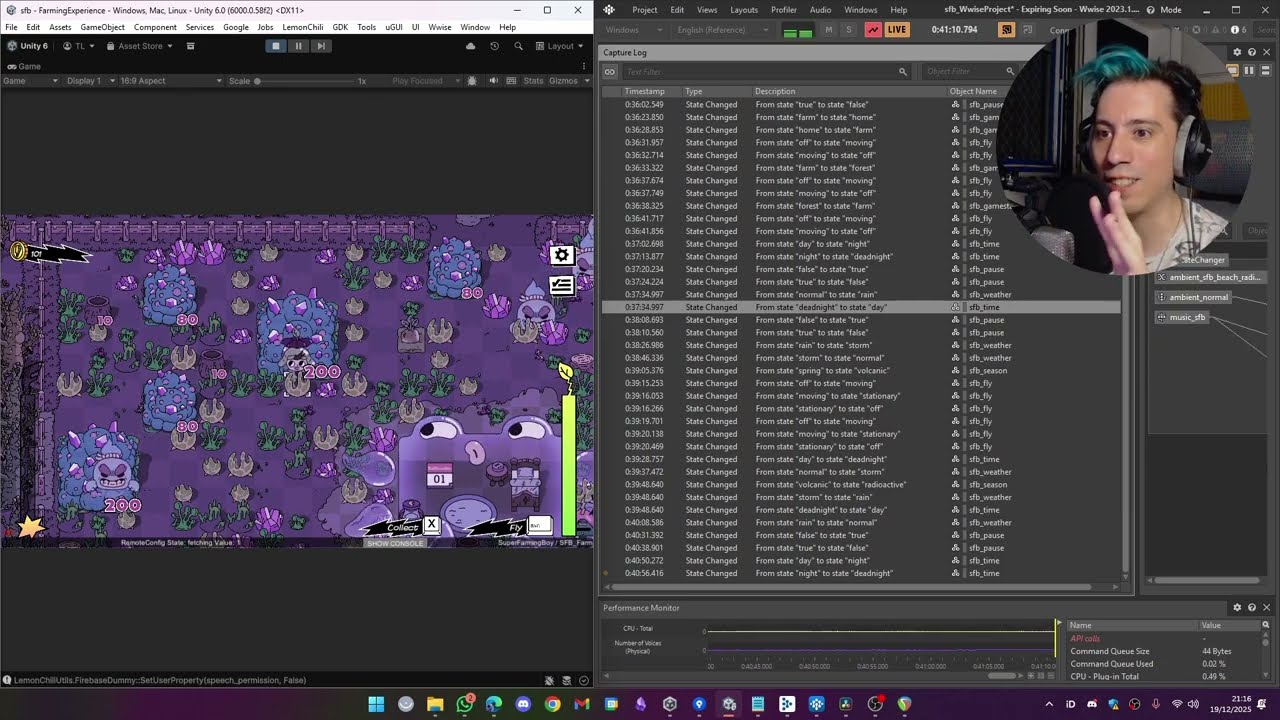Open Capture Log settings gear
Screen dimensions: 1280x720
tap(1237, 52)
